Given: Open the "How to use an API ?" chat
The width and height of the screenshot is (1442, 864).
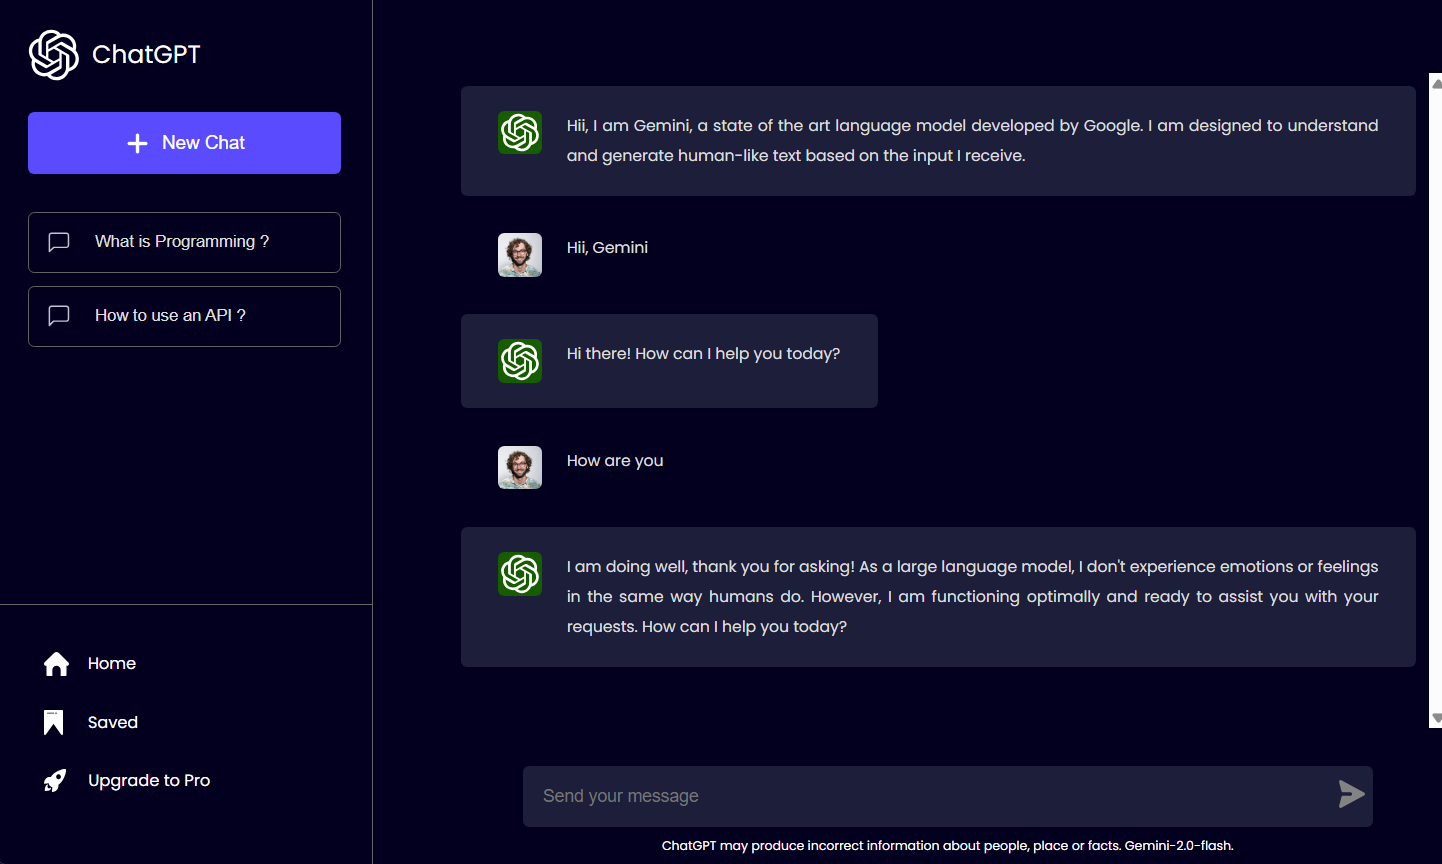Looking at the screenshot, I should 170,315.
